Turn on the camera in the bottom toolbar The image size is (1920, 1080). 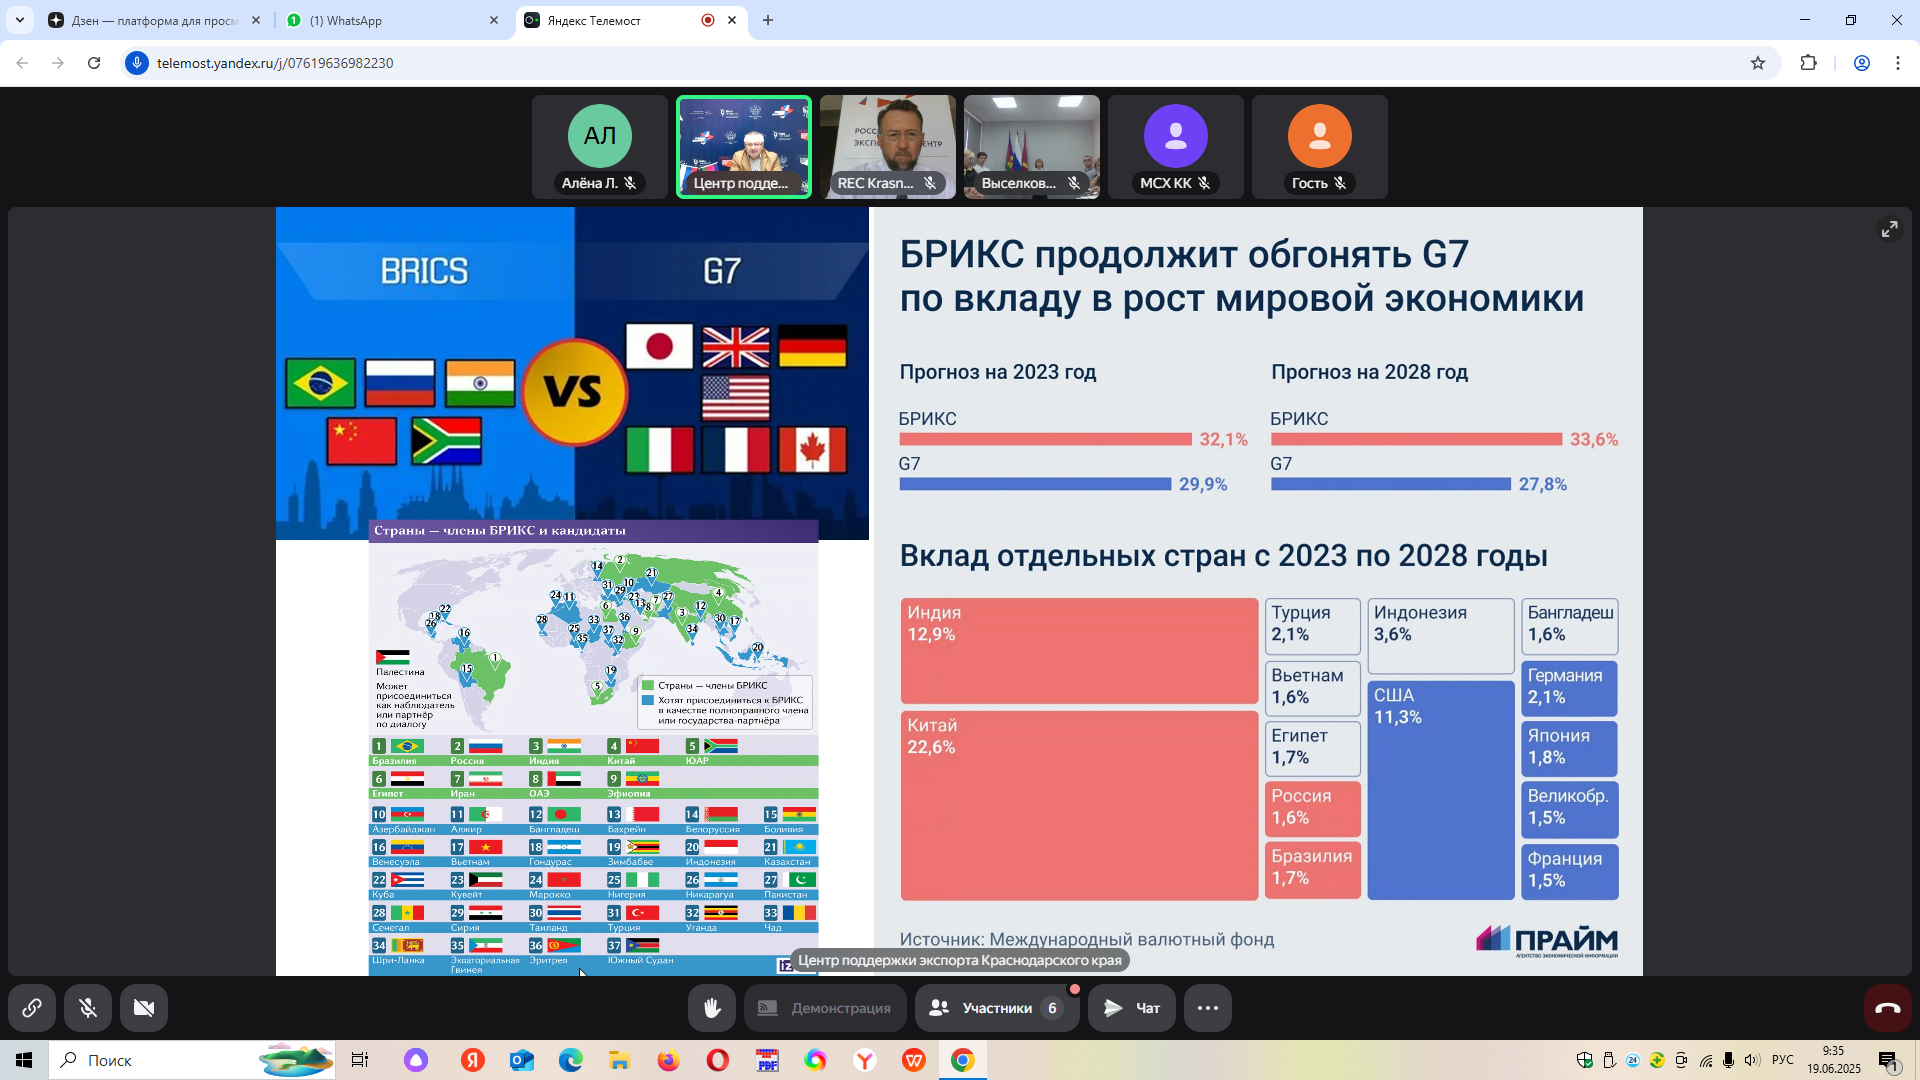(x=144, y=1008)
